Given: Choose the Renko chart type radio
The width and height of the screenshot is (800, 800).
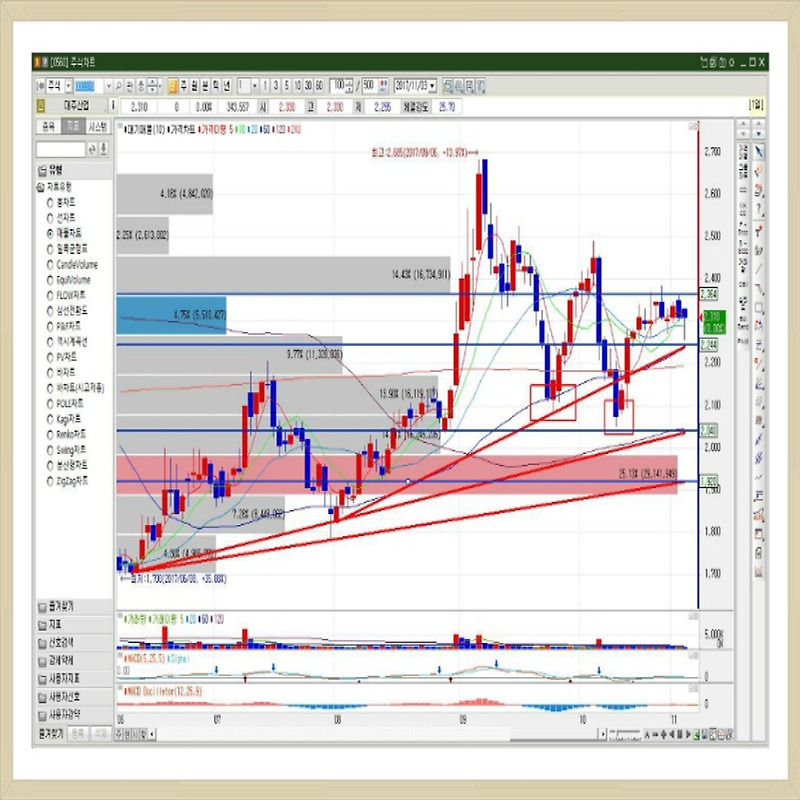Looking at the screenshot, I should point(50,435).
